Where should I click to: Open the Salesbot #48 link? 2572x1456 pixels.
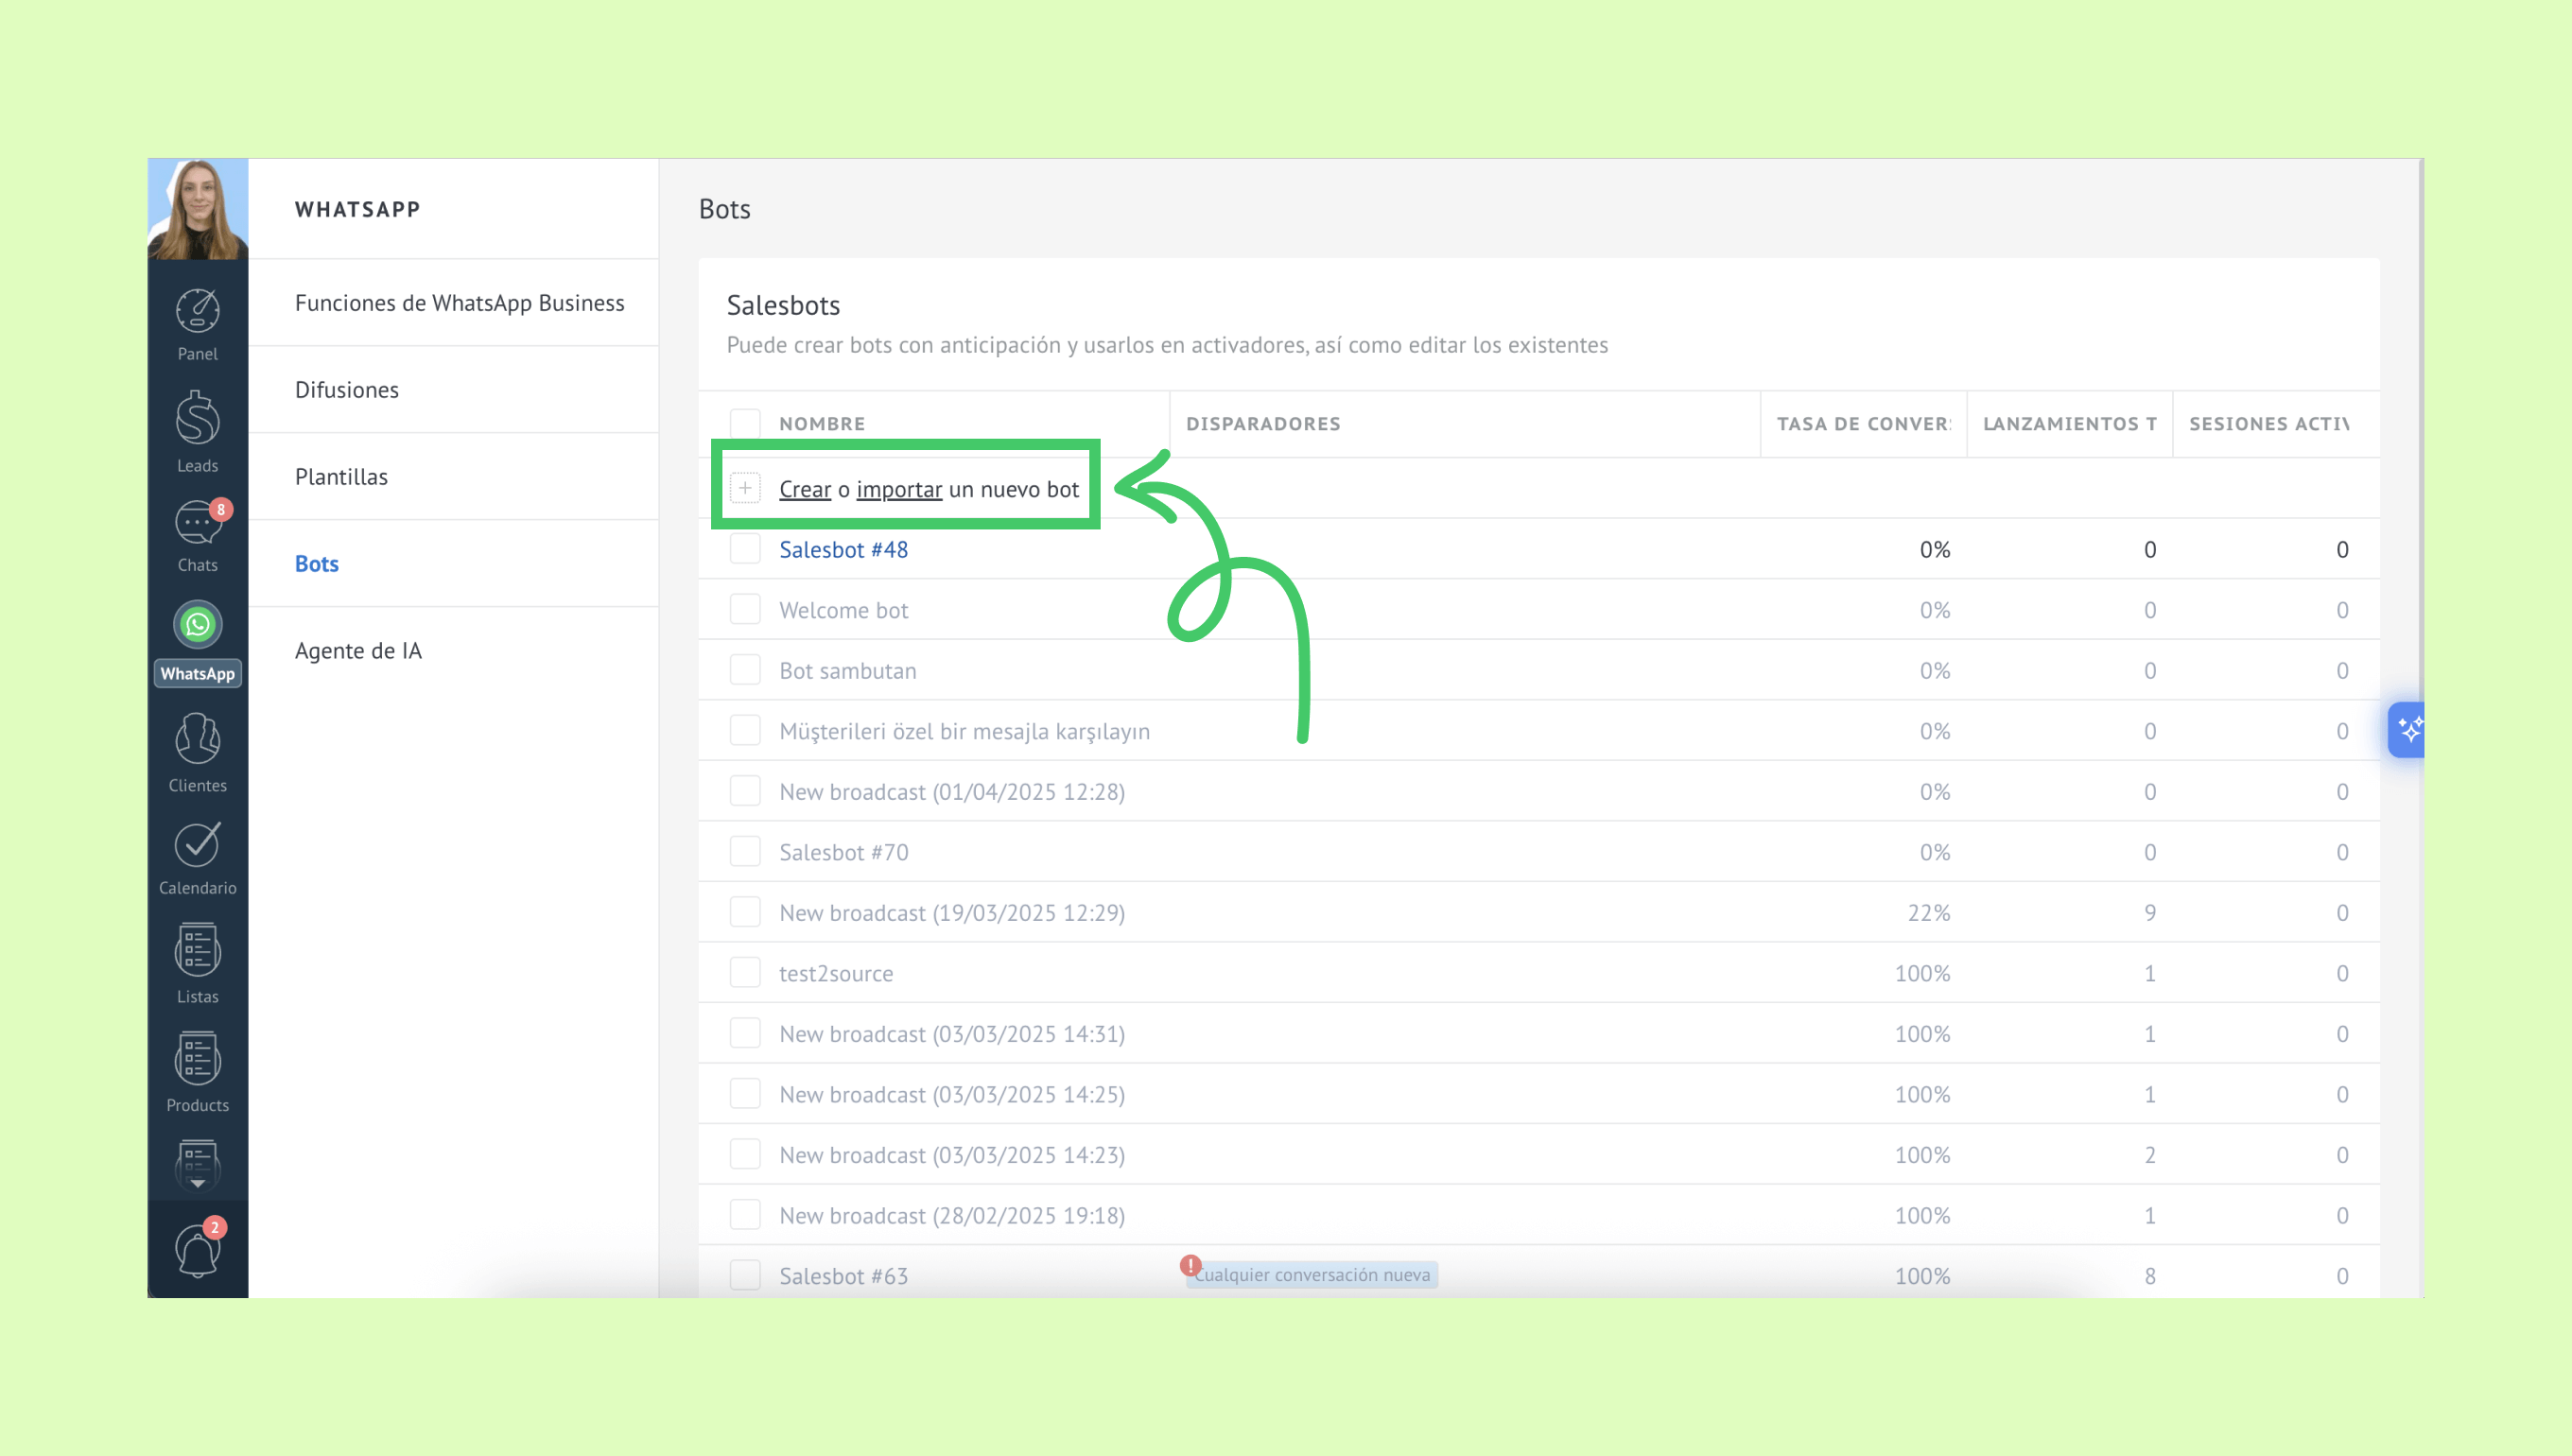click(x=843, y=549)
